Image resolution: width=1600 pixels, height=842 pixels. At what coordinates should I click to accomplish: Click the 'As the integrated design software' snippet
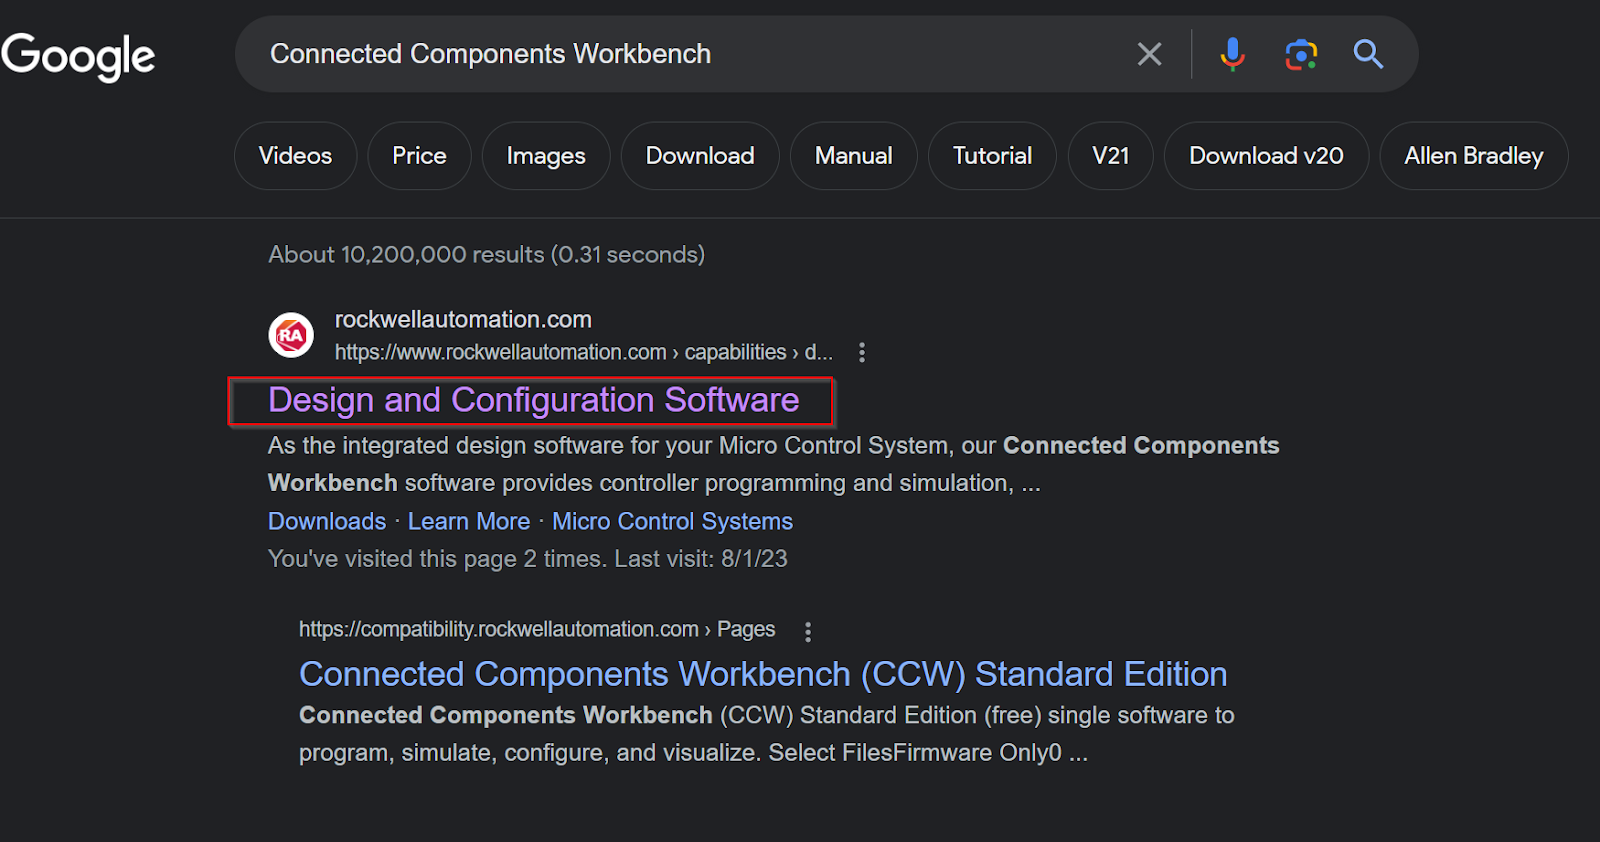[773, 464]
